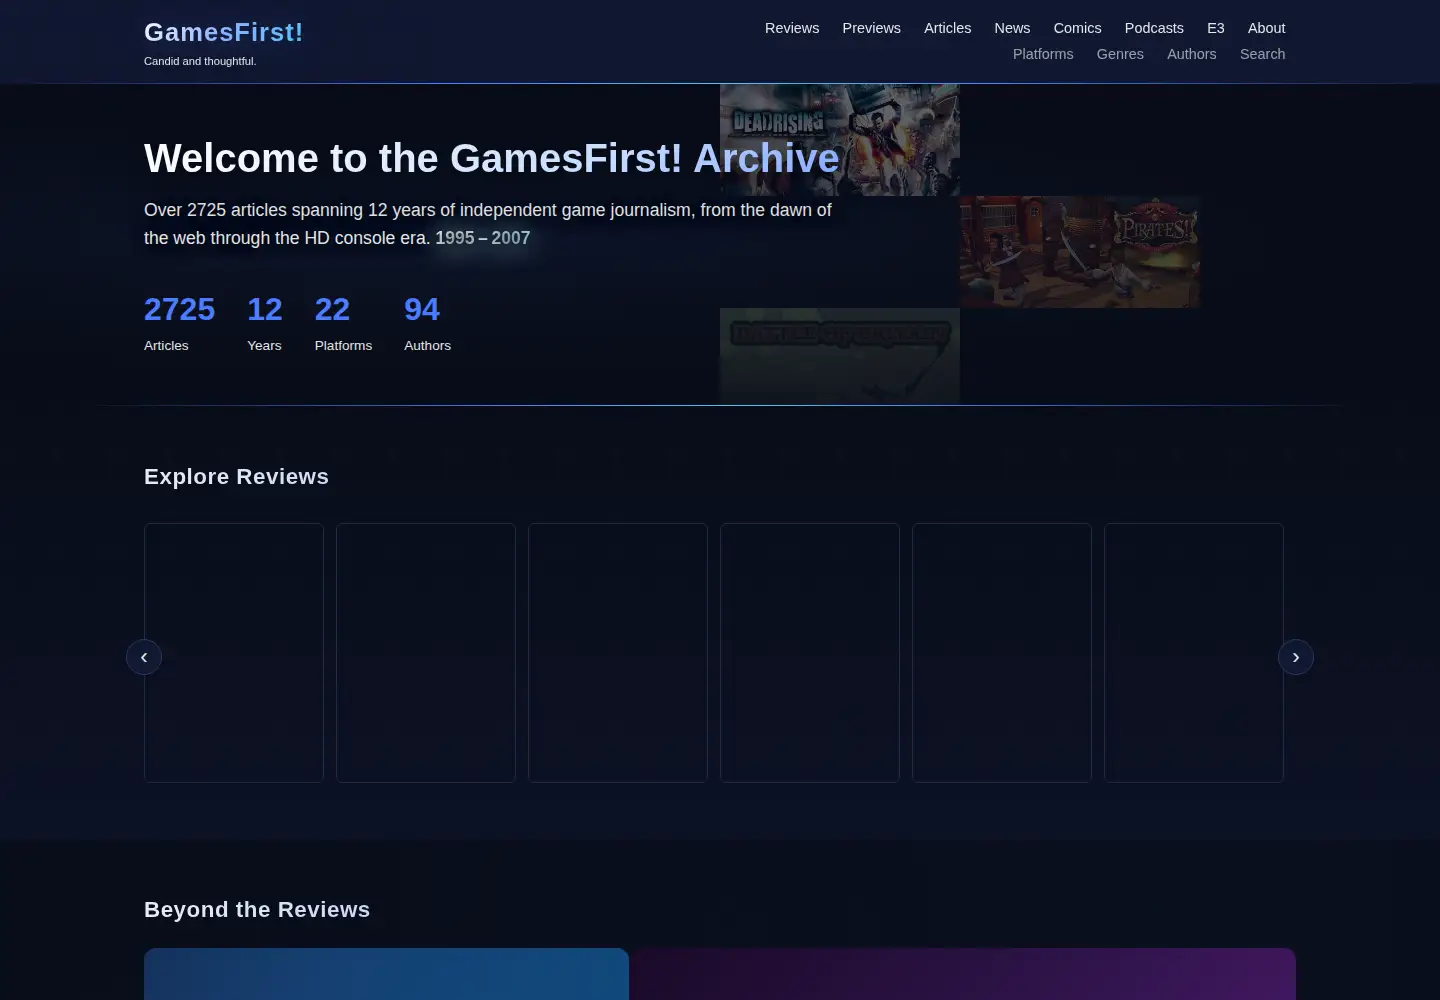Click the 'Candid and thoughtful.' tagline
The image size is (1440, 1000).
pos(200,61)
